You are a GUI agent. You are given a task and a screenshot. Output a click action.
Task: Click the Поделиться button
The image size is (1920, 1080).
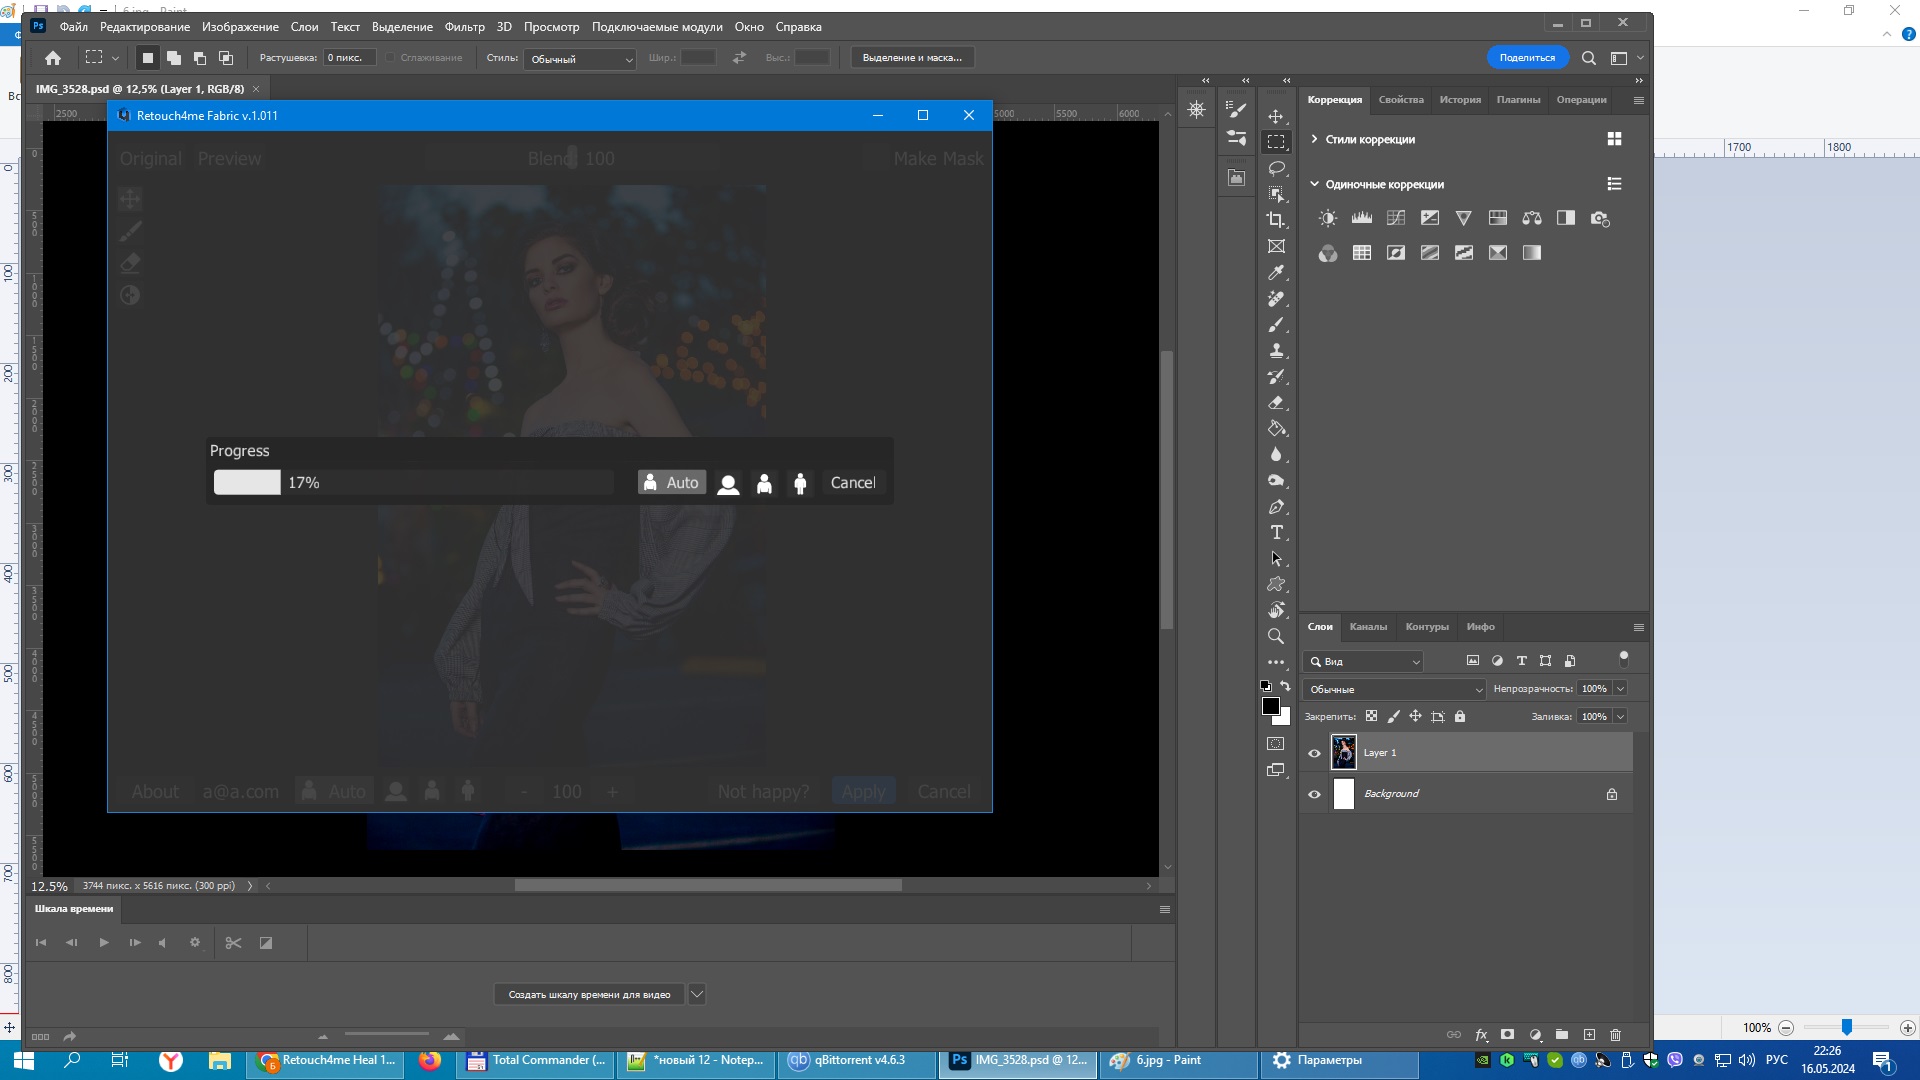click(1526, 58)
